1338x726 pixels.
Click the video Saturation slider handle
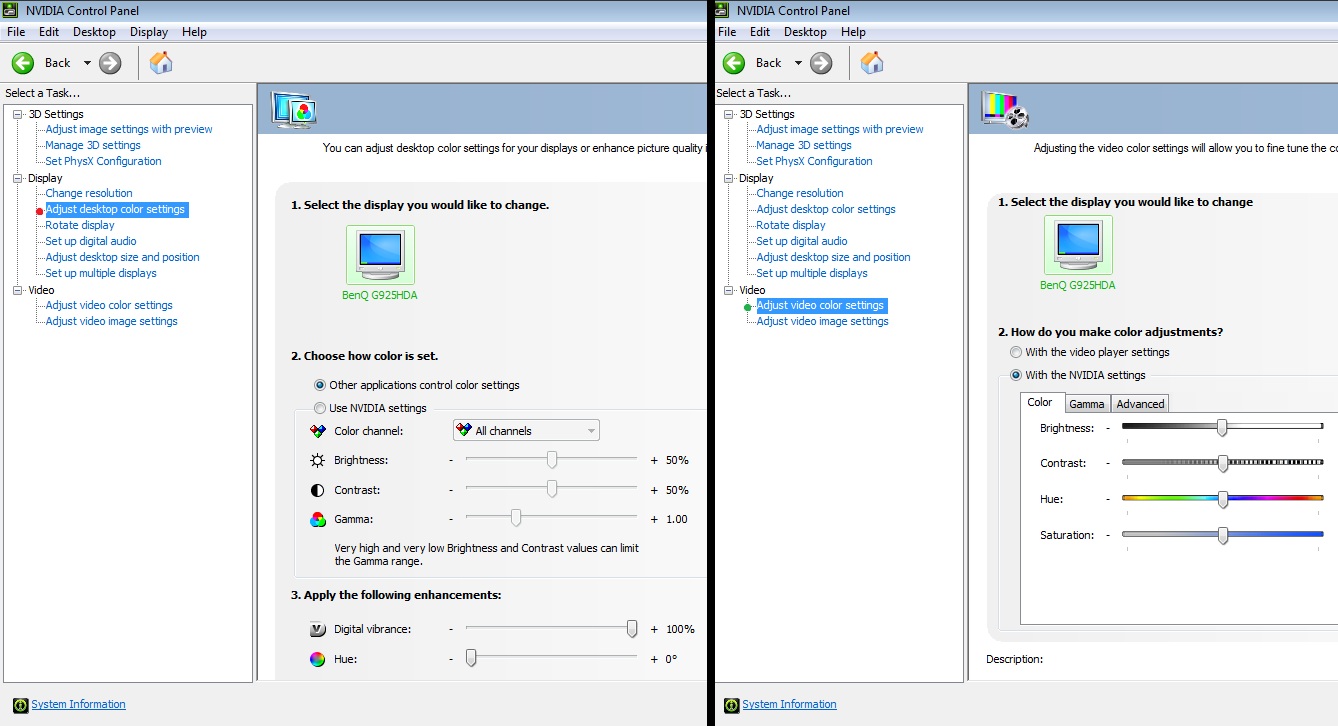[x=1222, y=535]
